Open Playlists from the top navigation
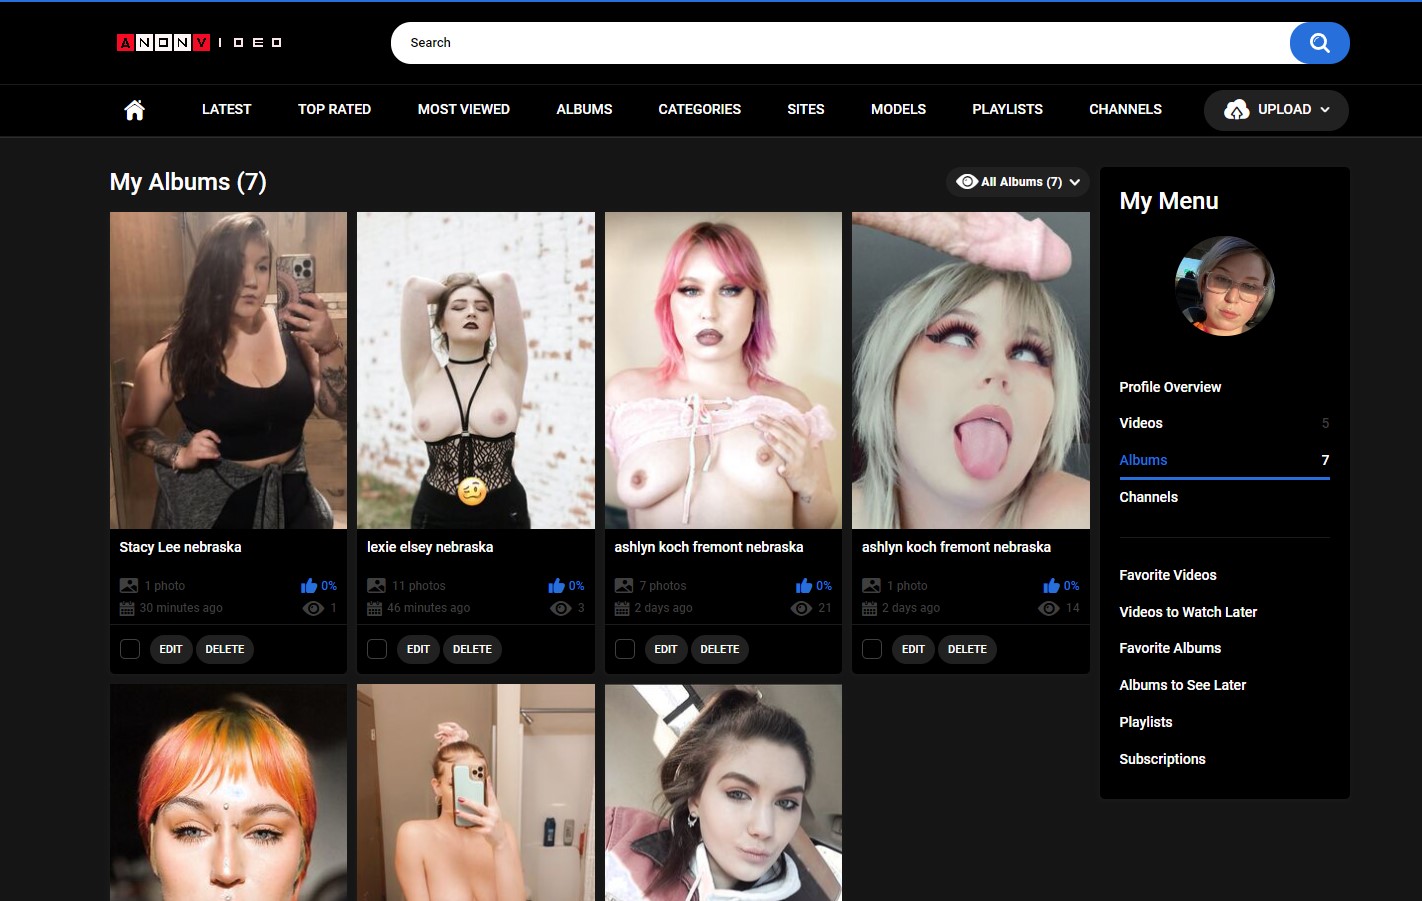The image size is (1422, 901). [1007, 110]
